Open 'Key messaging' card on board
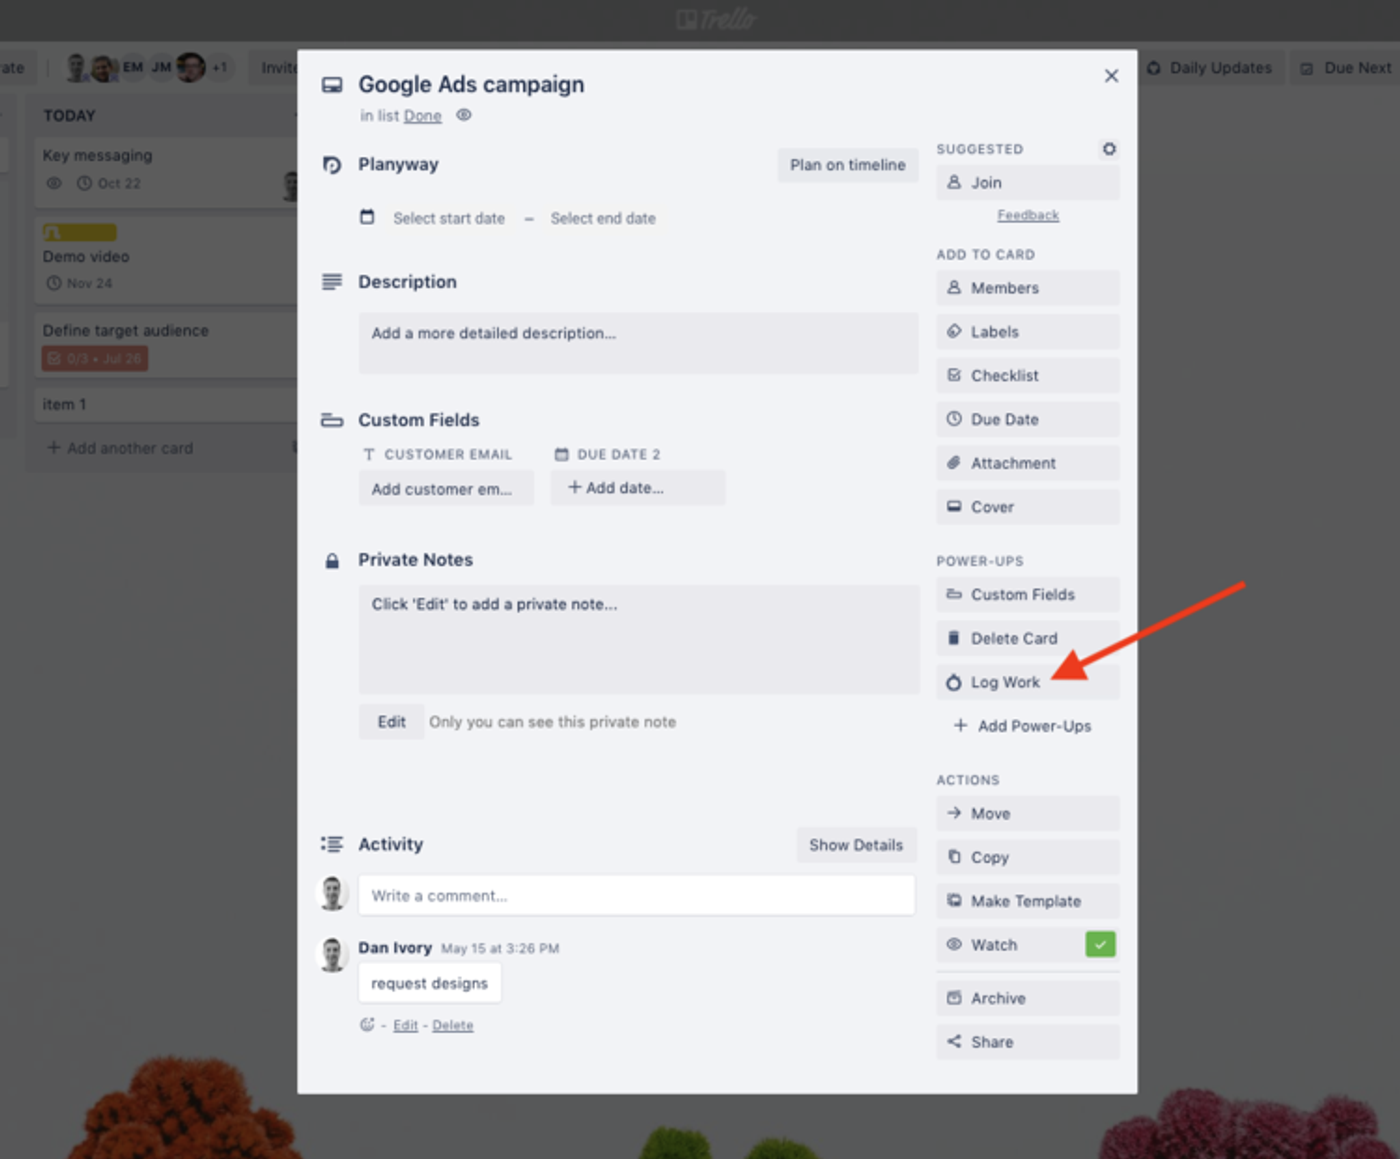This screenshot has width=1400, height=1159. (166, 170)
